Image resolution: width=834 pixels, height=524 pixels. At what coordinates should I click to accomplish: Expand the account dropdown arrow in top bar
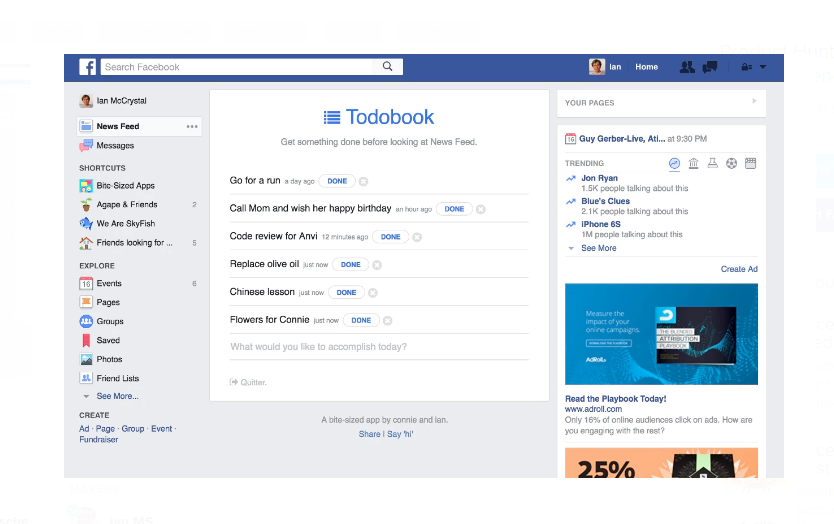click(763, 67)
